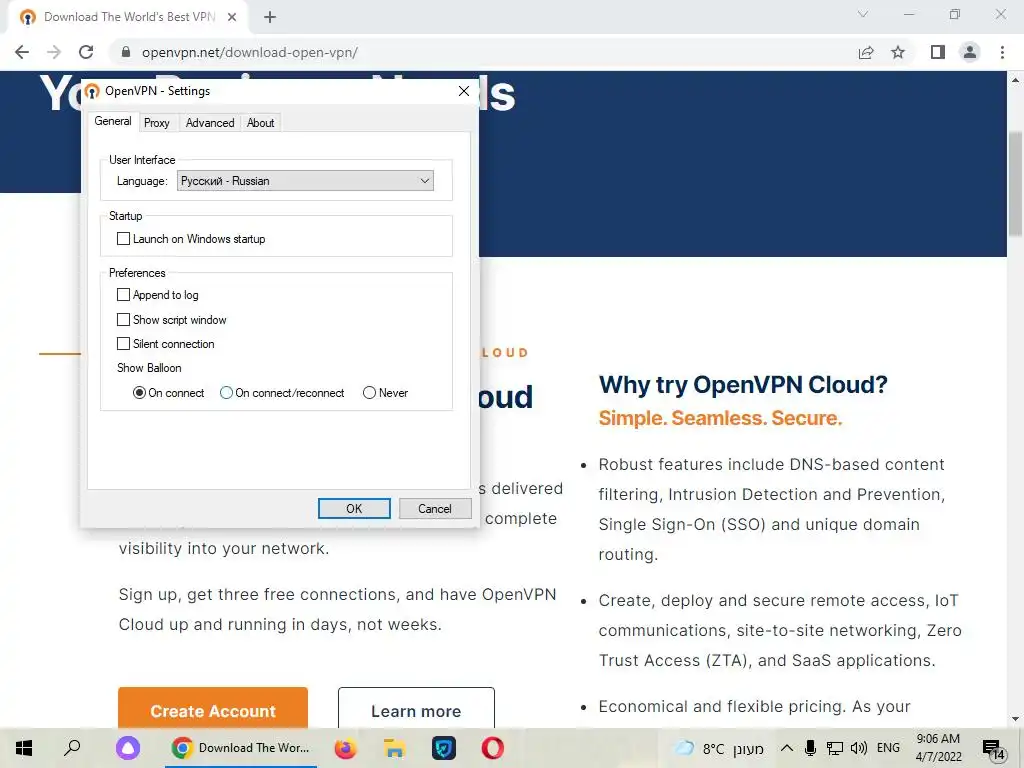Launch Firefox from the taskbar

pyautogui.click(x=345, y=748)
